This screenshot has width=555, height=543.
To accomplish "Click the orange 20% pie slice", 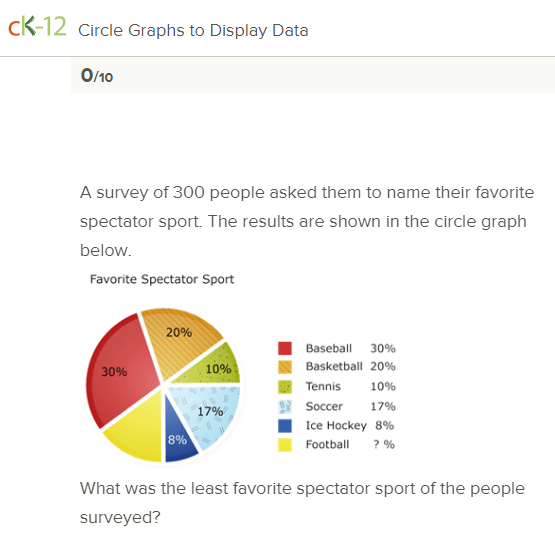I will point(179,336).
